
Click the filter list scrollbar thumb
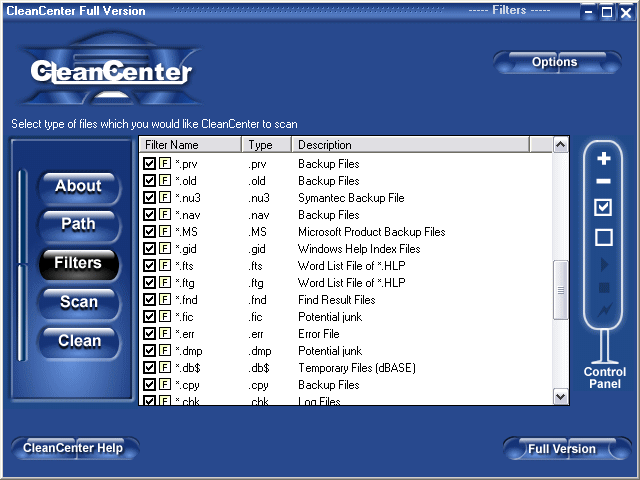(x=561, y=290)
